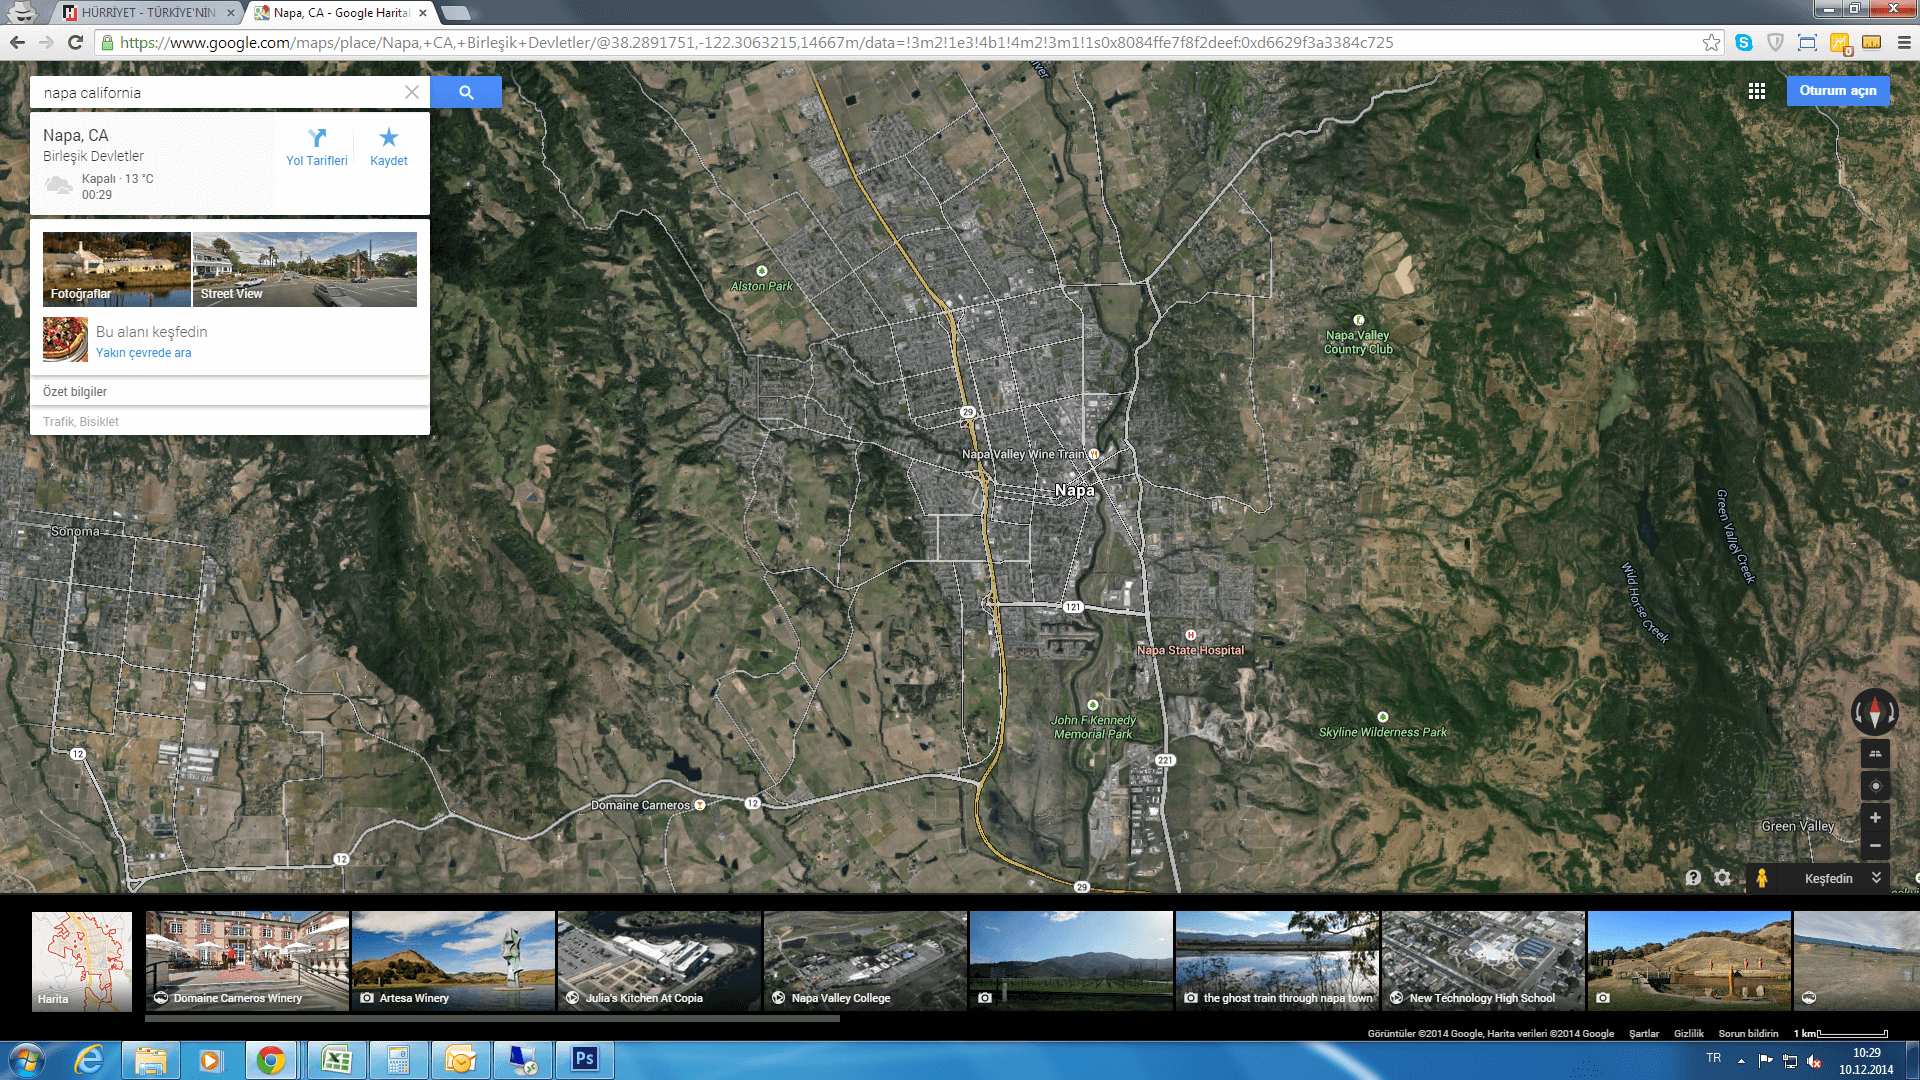Show my location on the map
This screenshot has height=1080, width=1920.
[x=1875, y=786]
